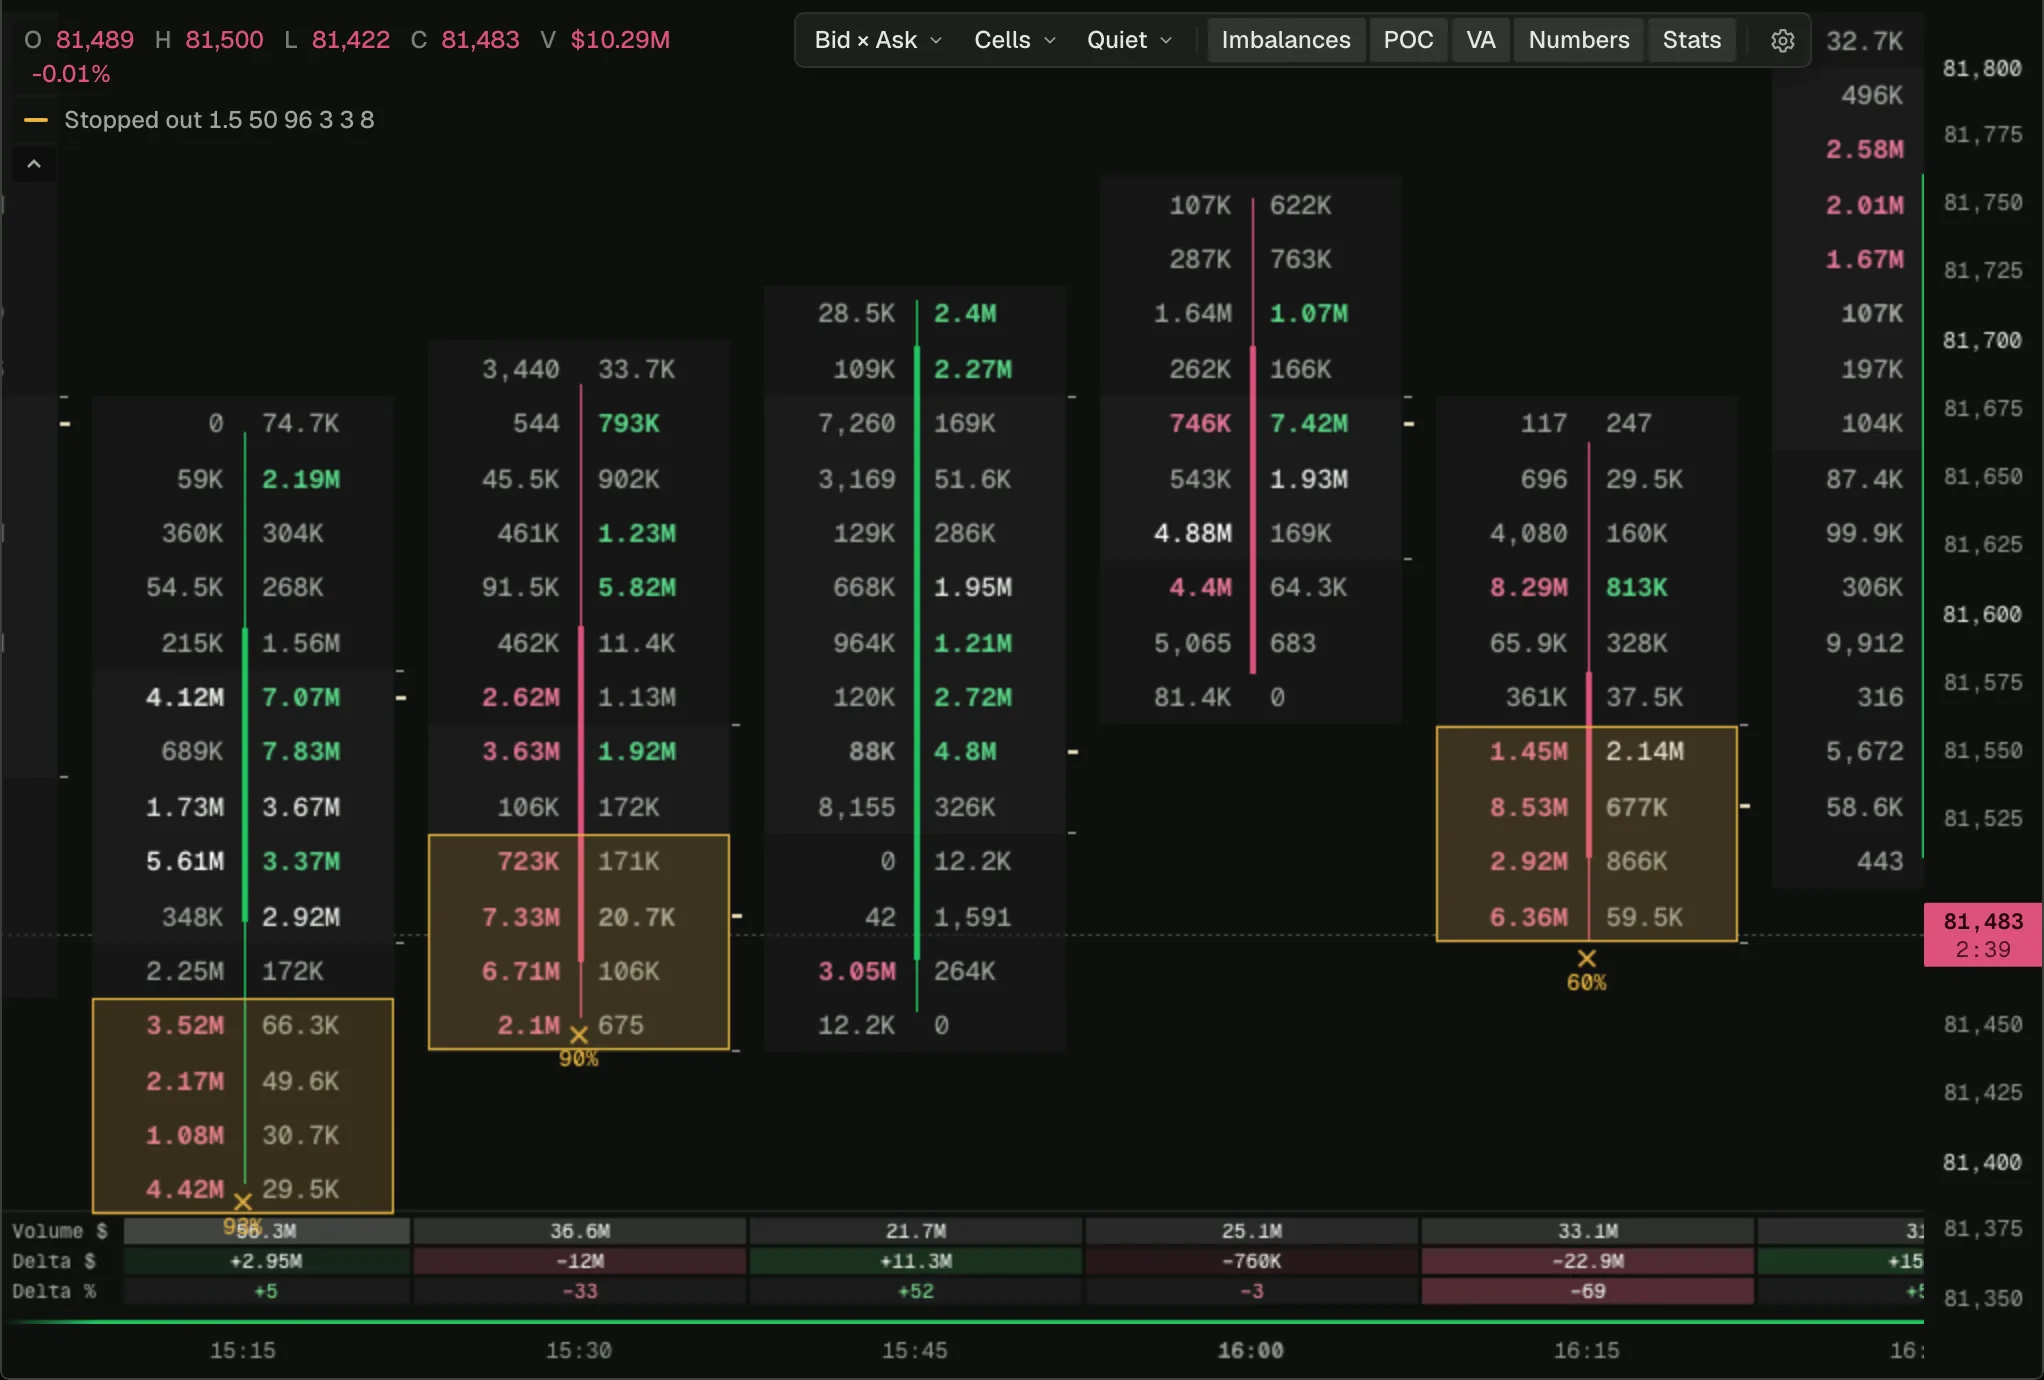Click the 7.07M ask cell at 15:15
The width and height of the screenshot is (2044, 1380).
(300, 698)
